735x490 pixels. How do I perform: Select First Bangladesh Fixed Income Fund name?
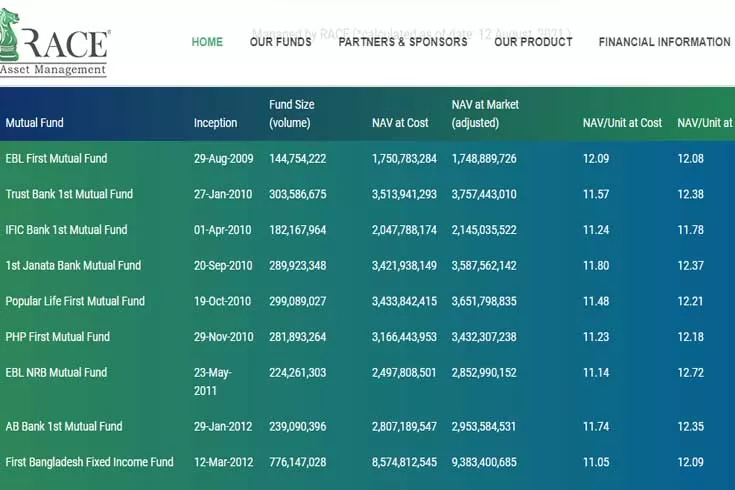[x=89, y=462]
